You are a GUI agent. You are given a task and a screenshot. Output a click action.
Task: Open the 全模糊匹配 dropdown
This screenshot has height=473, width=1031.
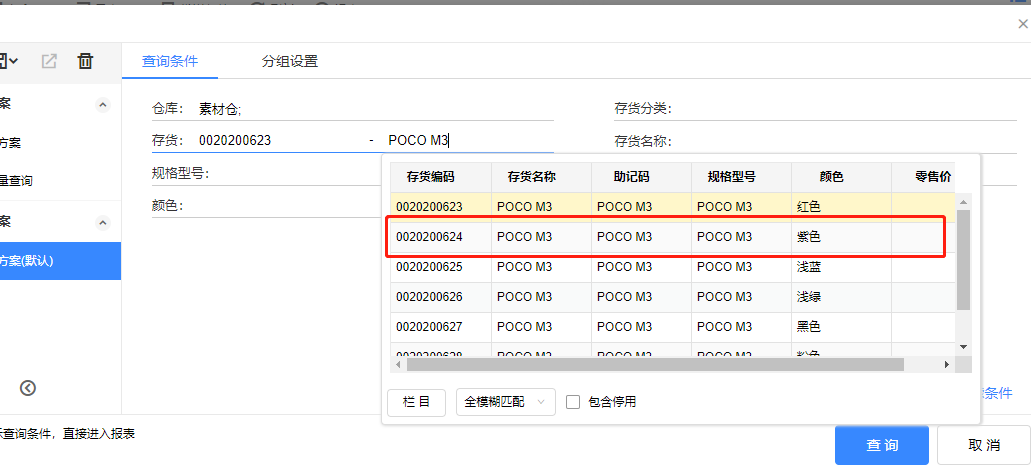tap(506, 402)
